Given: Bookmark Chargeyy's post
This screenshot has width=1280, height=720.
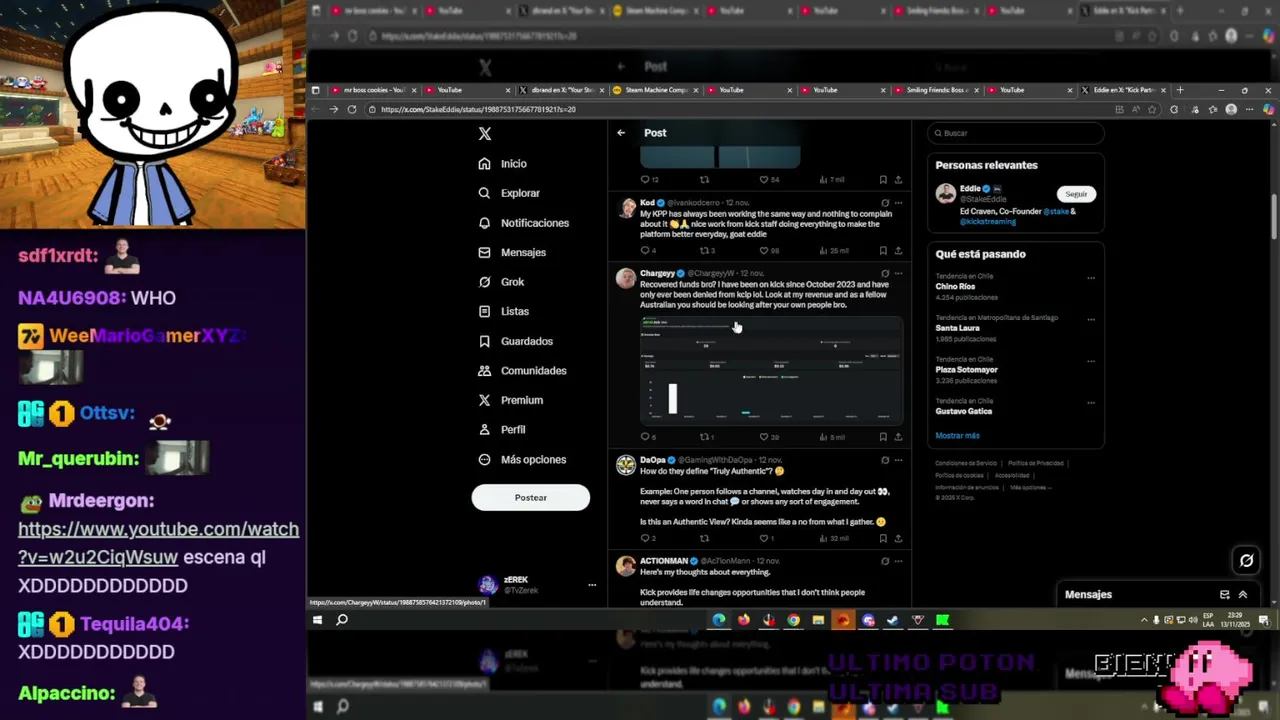Looking at the screenshot, I should click(x=883, y=437).
